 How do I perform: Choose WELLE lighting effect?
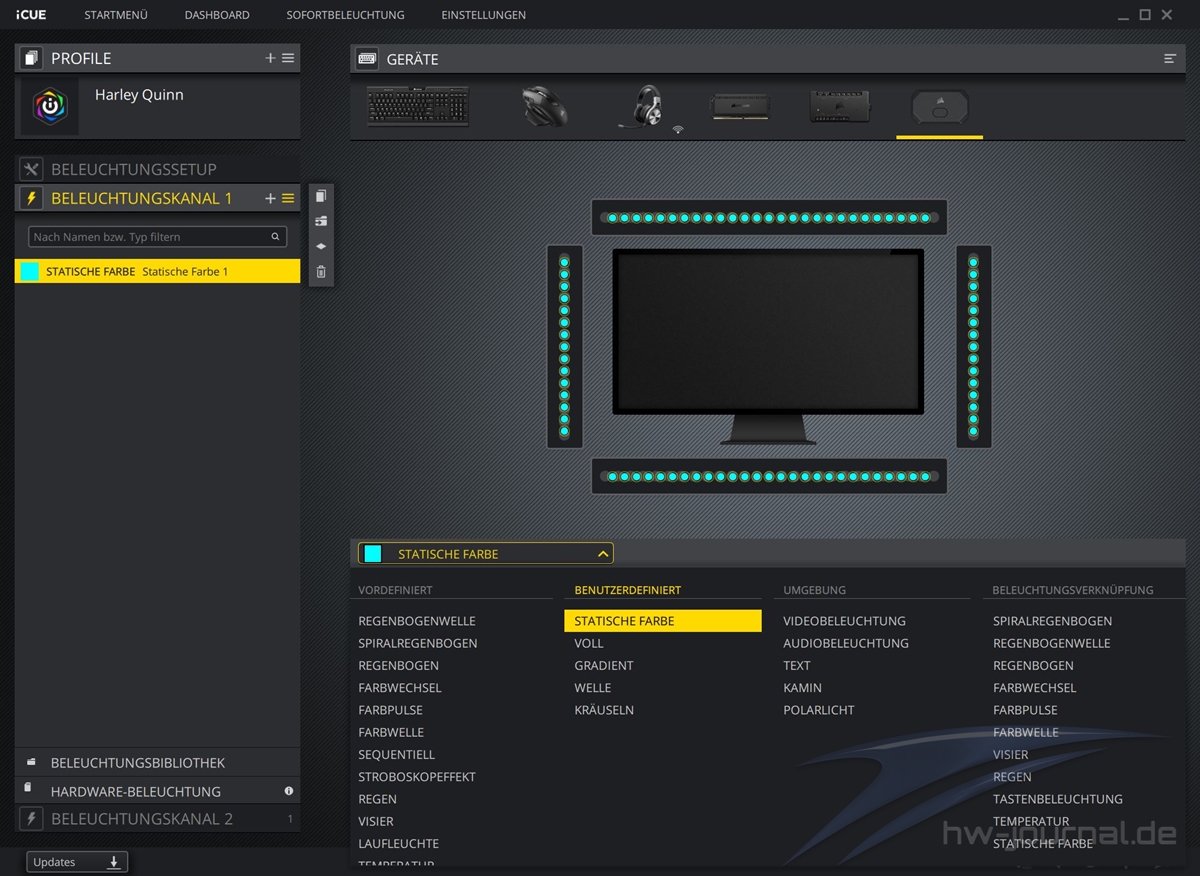point(593,688)
